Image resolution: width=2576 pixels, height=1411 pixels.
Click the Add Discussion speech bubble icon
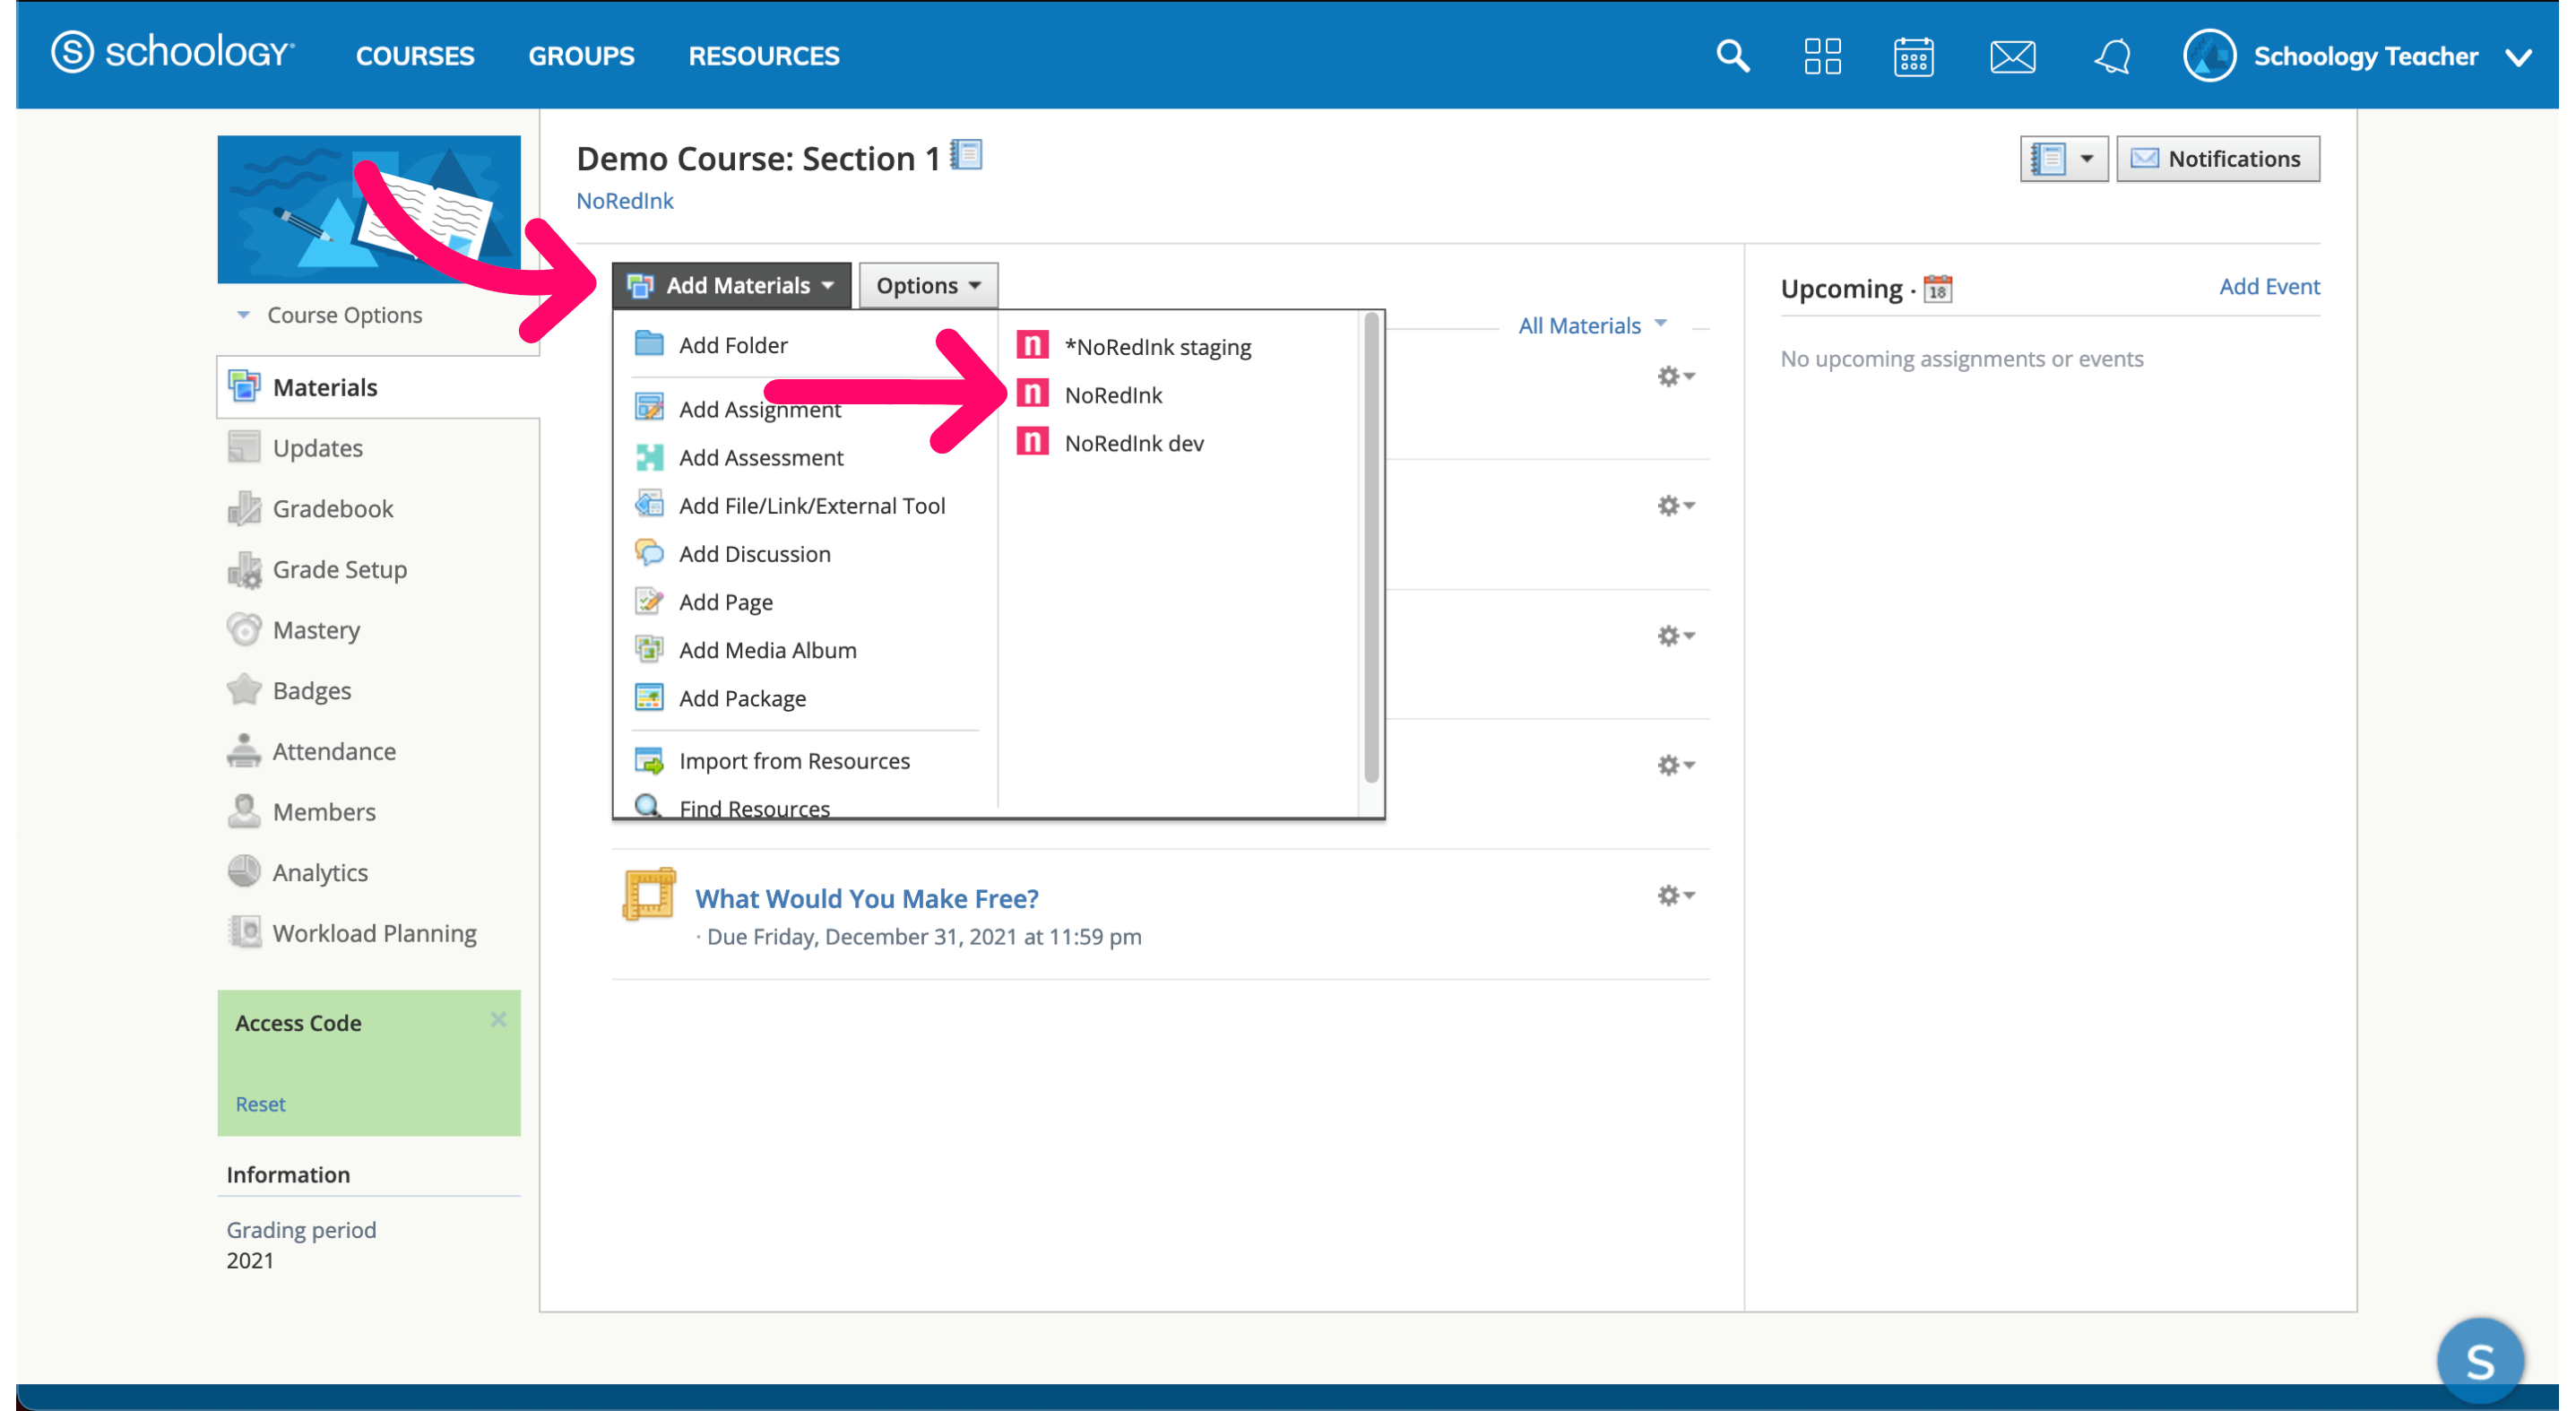coord(649,552)
